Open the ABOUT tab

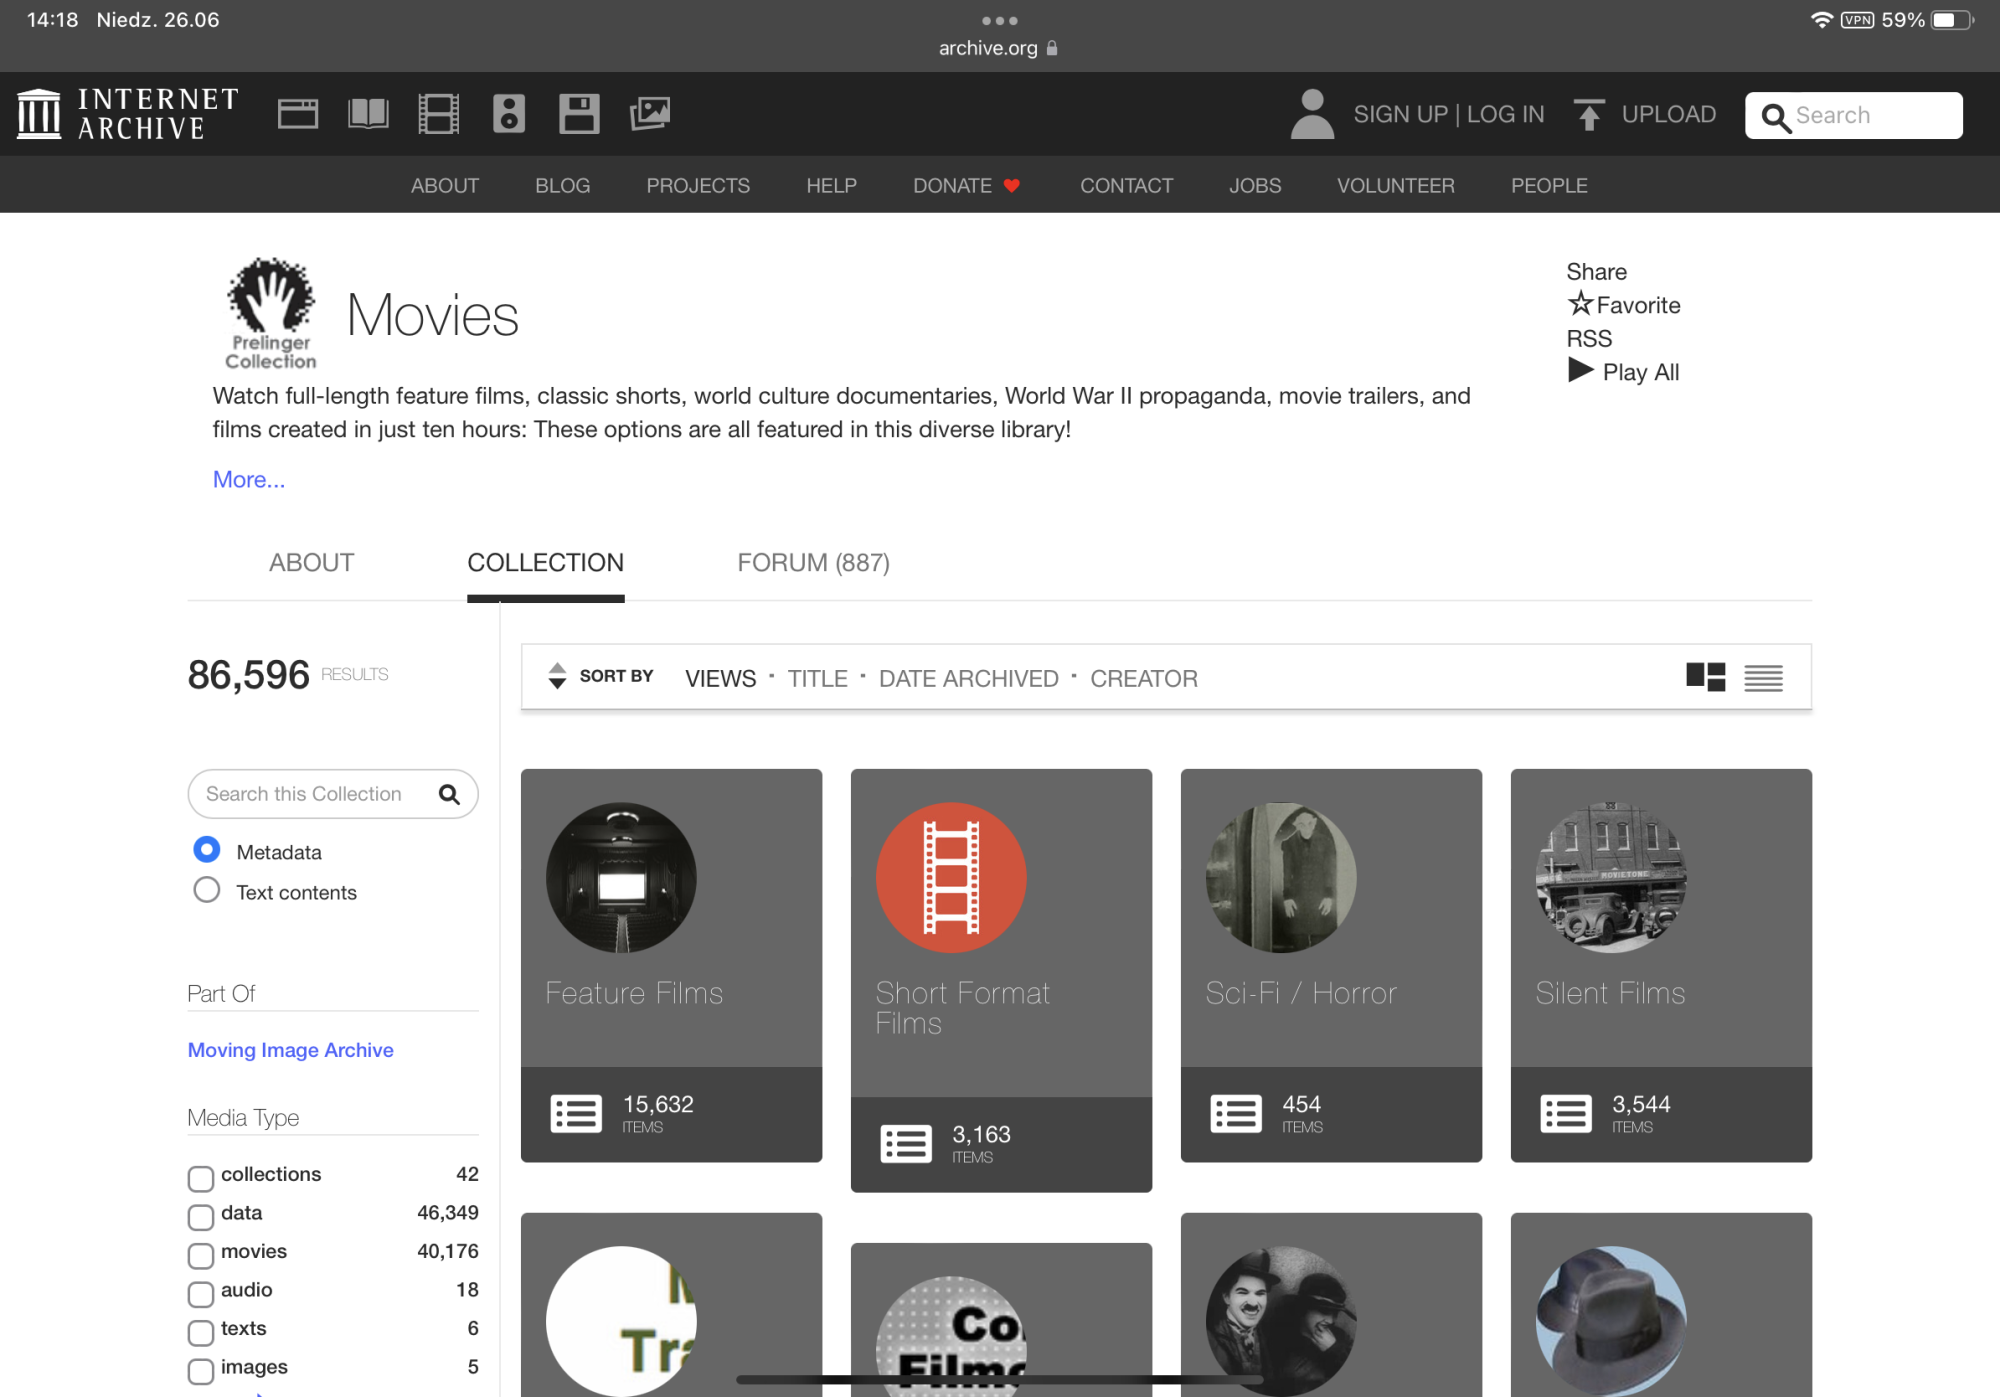pos(311,563)
